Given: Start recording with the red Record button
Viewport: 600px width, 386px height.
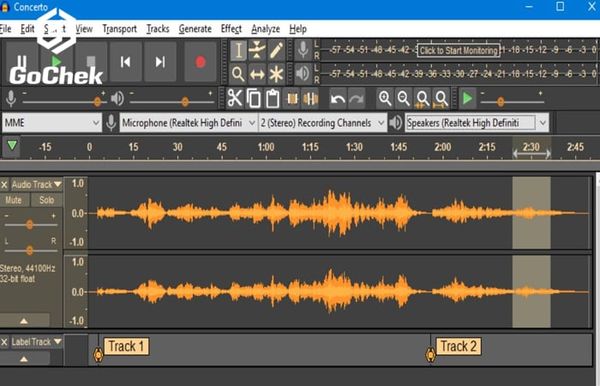Looking at the screenshot, I should pos(200,62).
